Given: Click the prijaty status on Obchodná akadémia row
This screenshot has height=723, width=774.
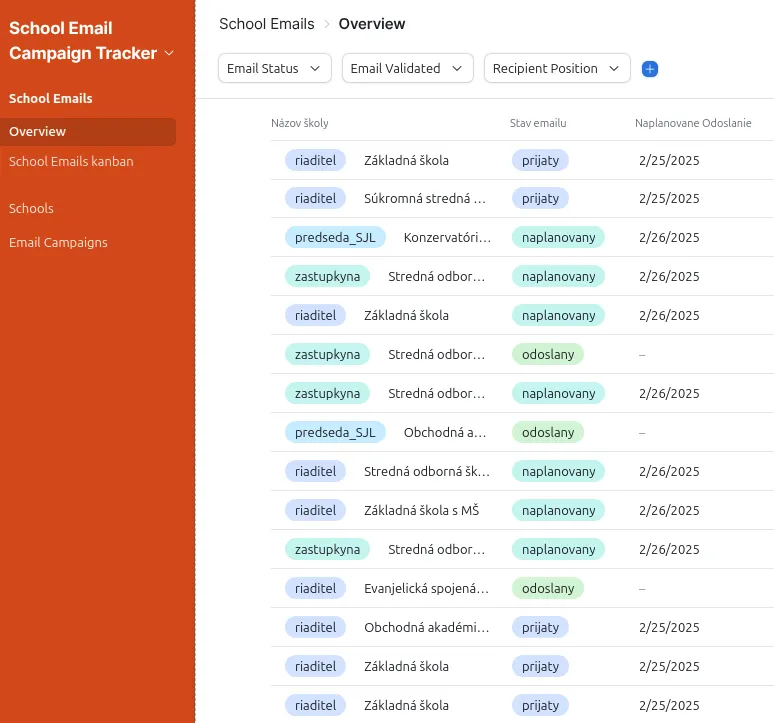Looking at the screenshot, I should [540, 628].
